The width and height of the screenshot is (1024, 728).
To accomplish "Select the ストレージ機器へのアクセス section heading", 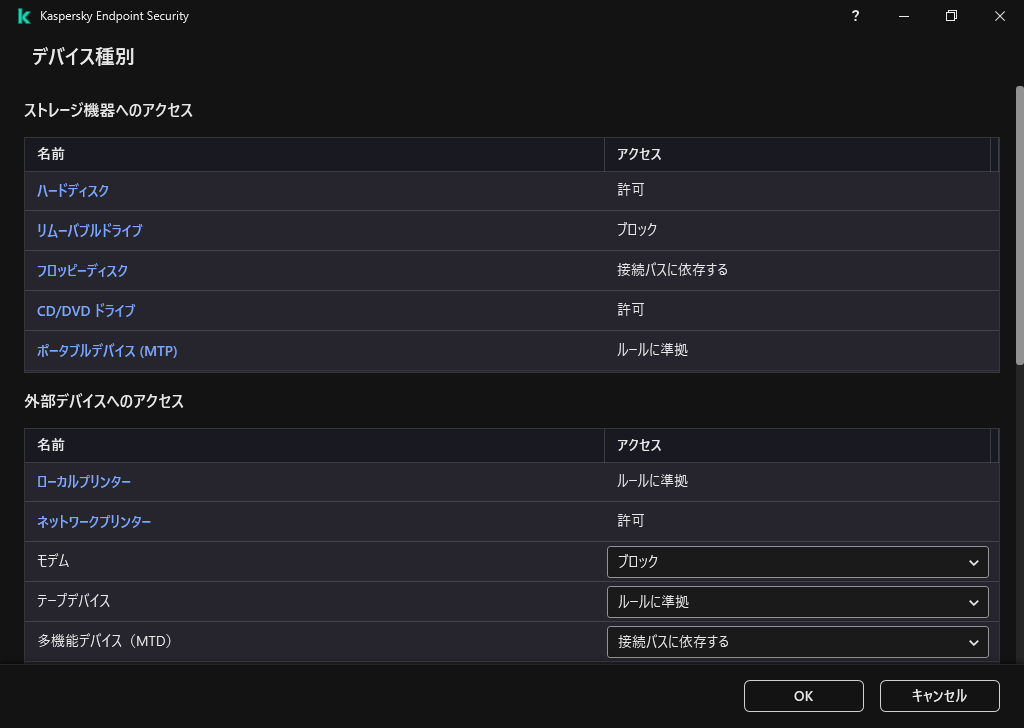I will pyautogui.click(x=110, y=110).
